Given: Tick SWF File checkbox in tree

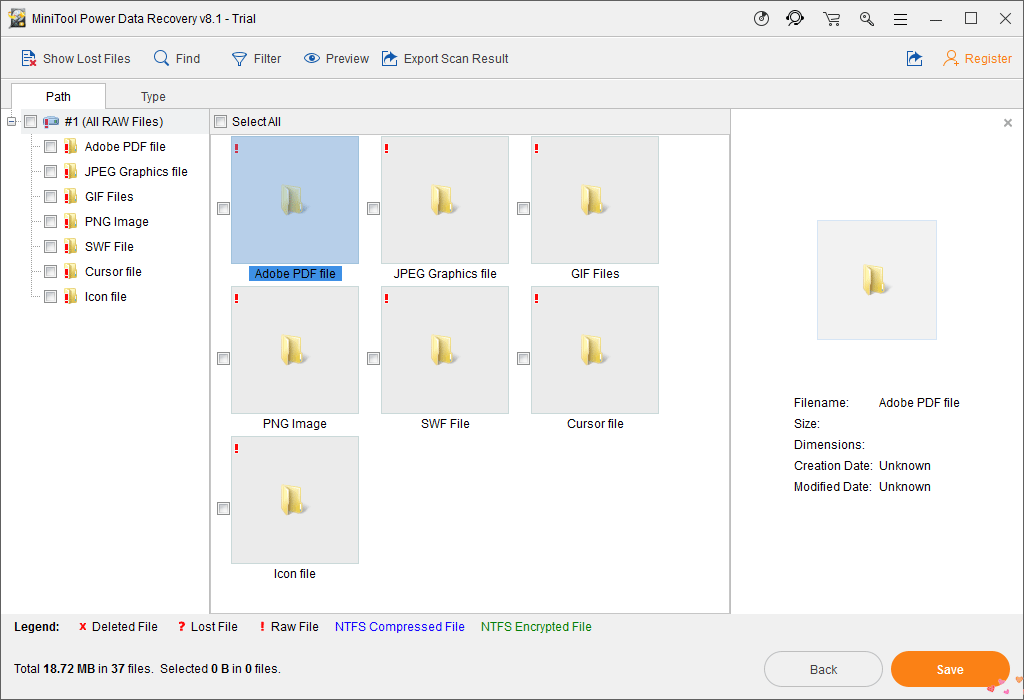Looking at the screenshot, I should pos(50,246).
